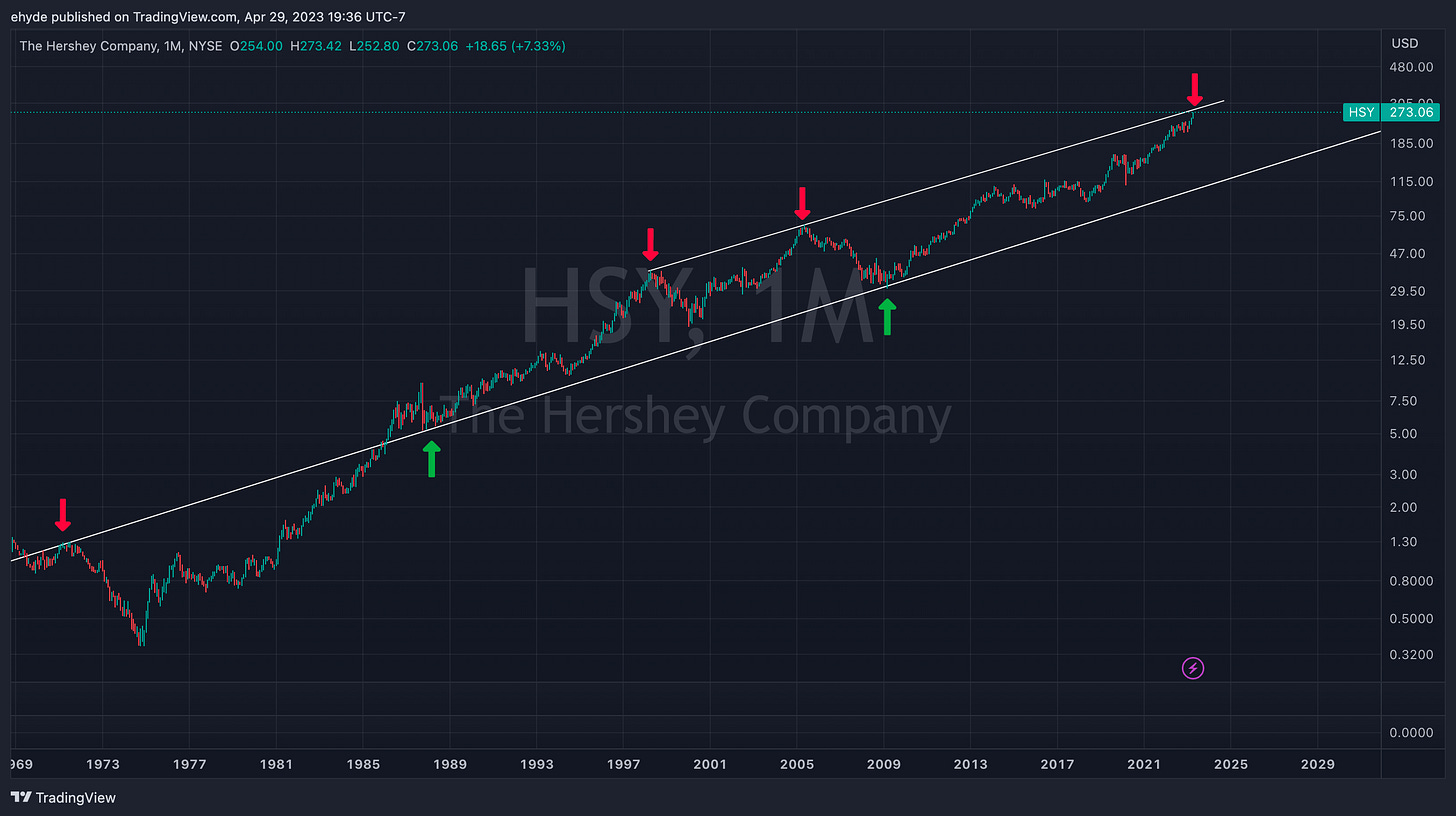Click the 0.0000 price axis label
The image size is (1456, 816).
tap(1412, 733)
